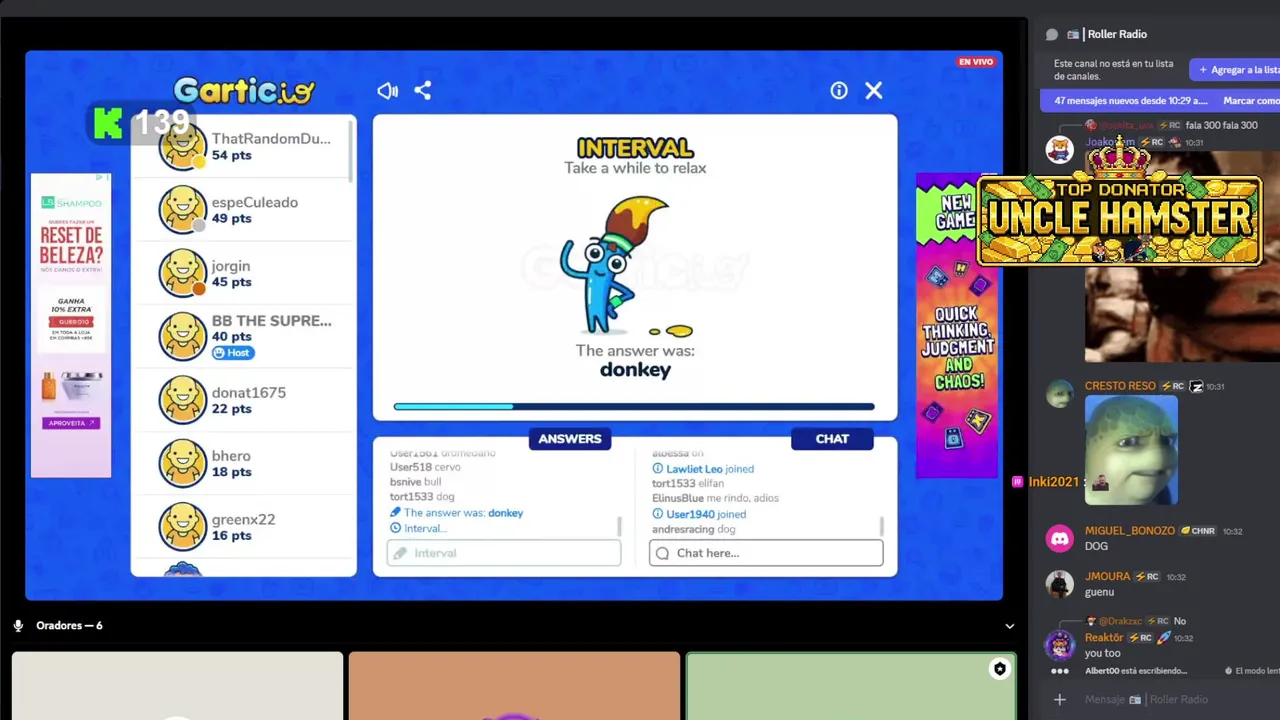
Task: Click JMOURA's user avatar
Action: pyautogui.click(x=1059, y=584)
